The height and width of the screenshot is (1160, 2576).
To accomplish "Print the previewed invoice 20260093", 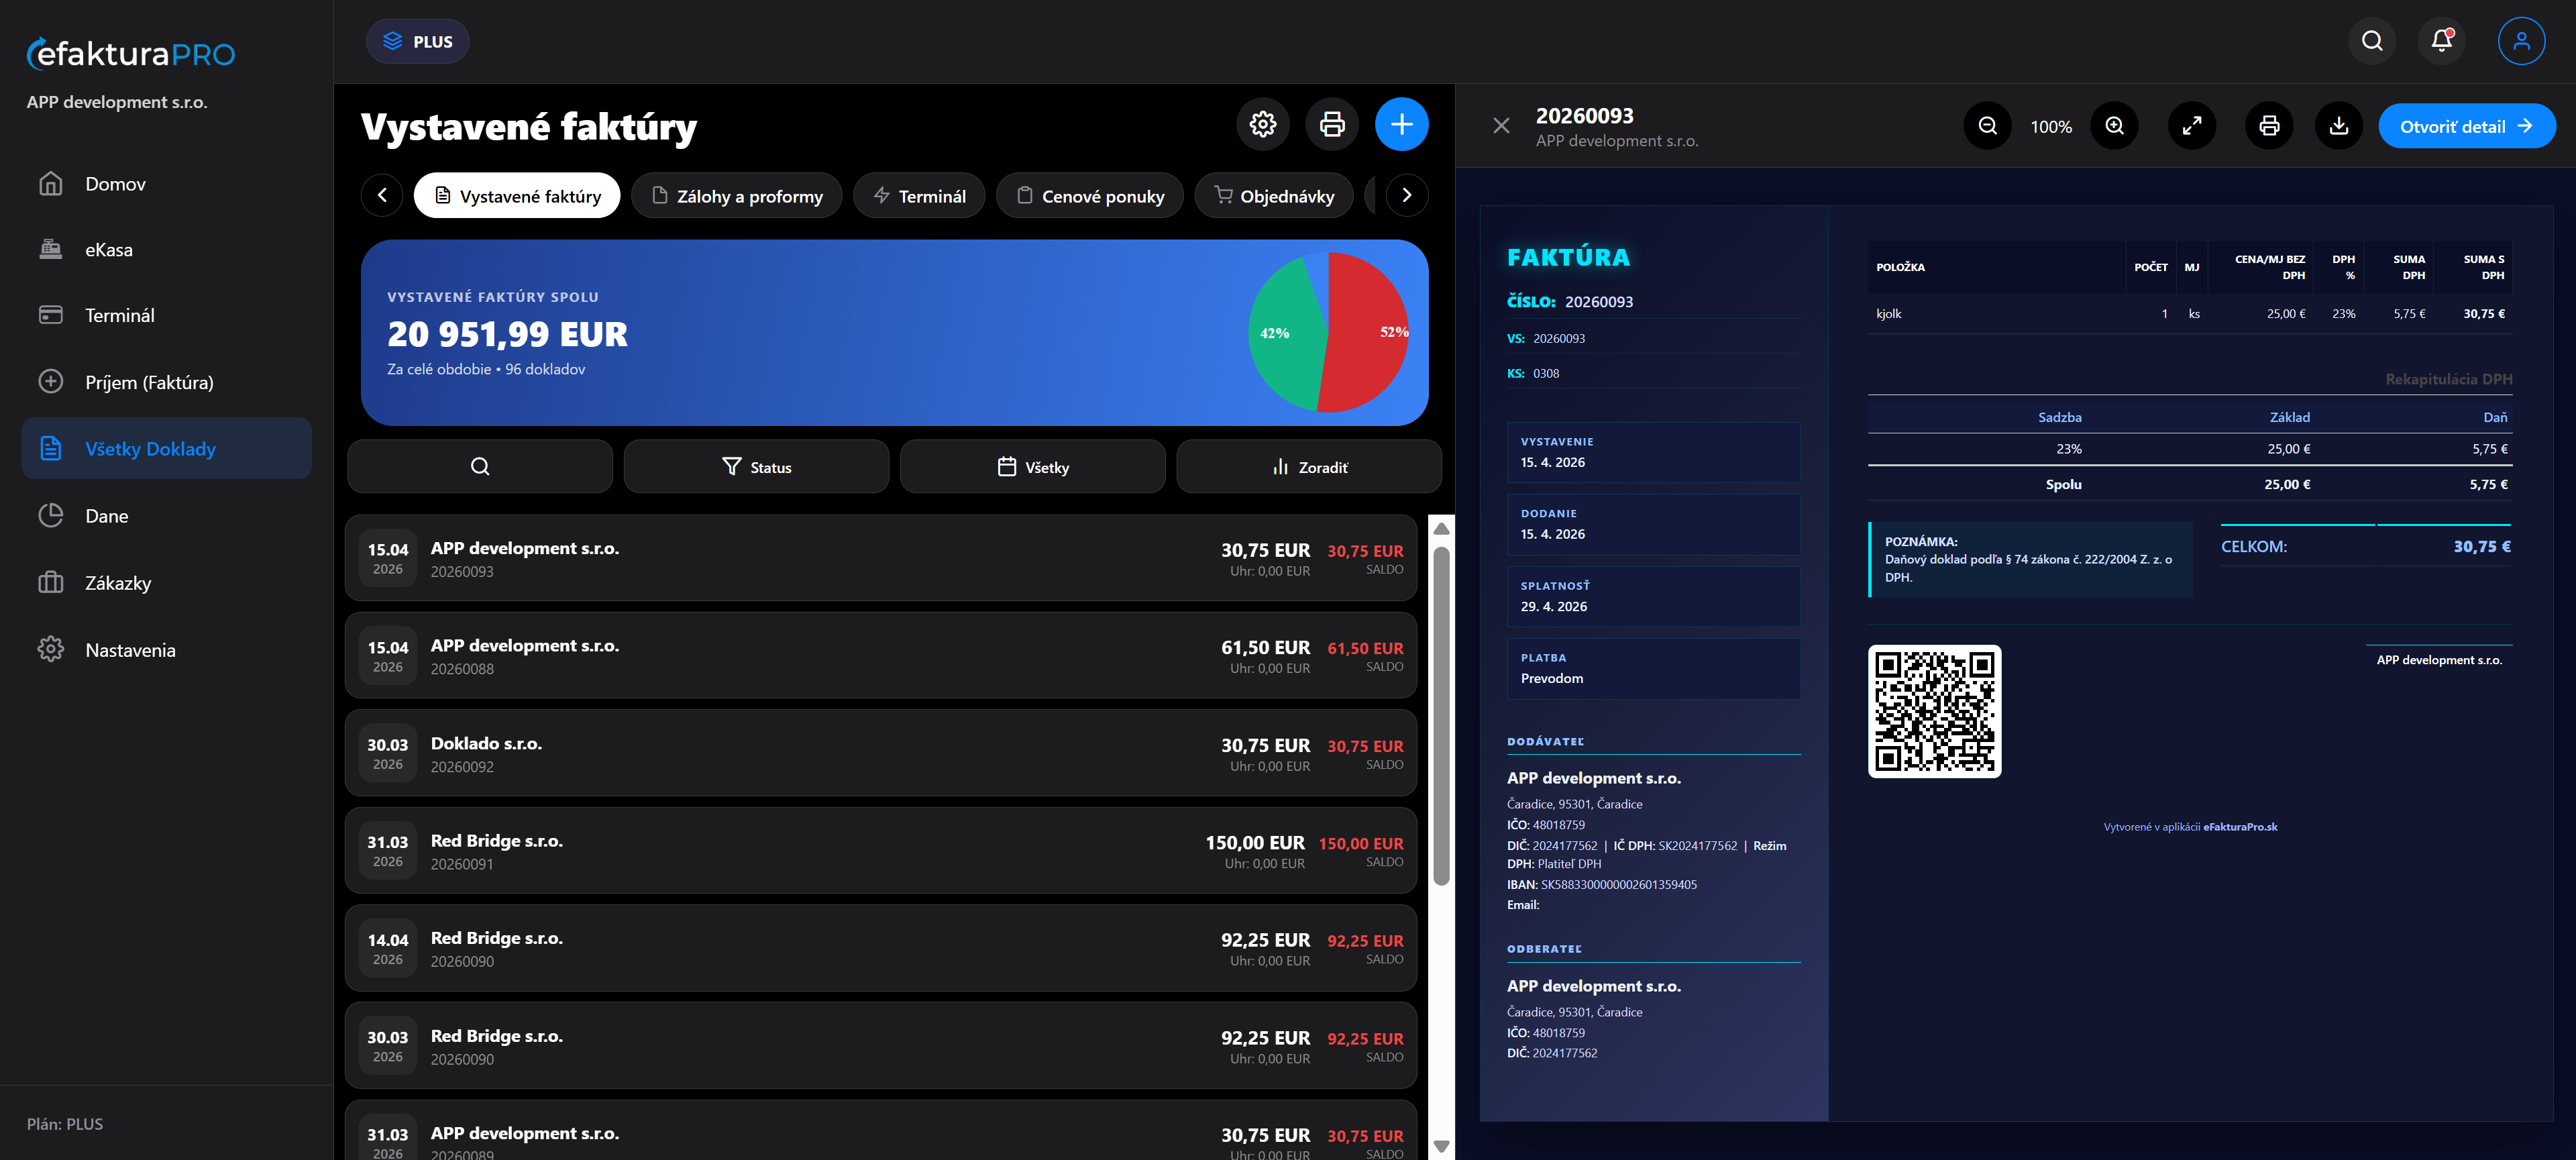I will (2269, 126).
